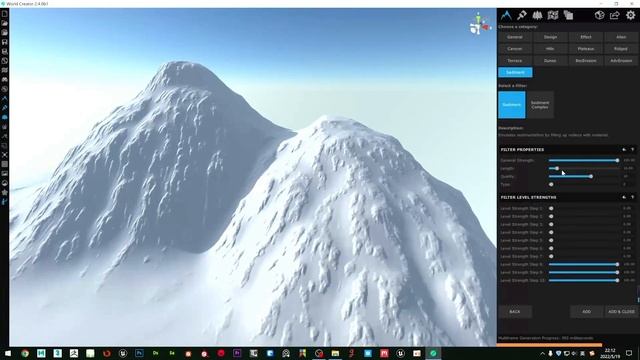Select the Canyon category
Viewport: 640px width, 360px height.
[515, 49]
